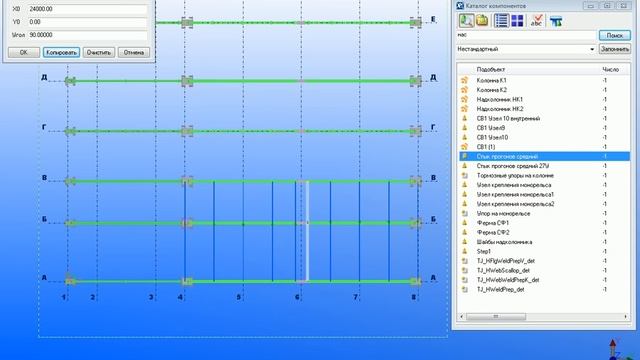
Task: Click the icon beside СВ1 (1)
Action: pos(464,147)
